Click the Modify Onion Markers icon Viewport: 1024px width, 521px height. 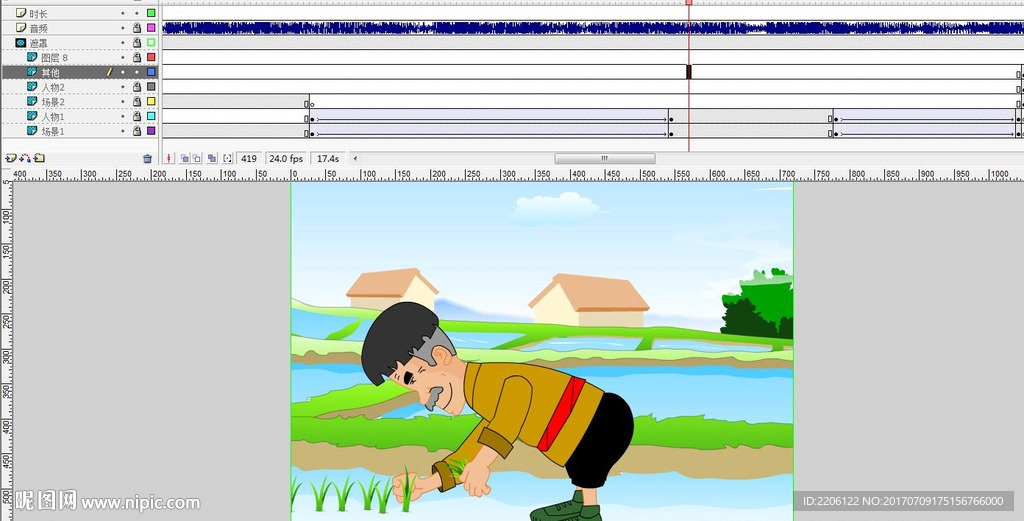point(227,158)
